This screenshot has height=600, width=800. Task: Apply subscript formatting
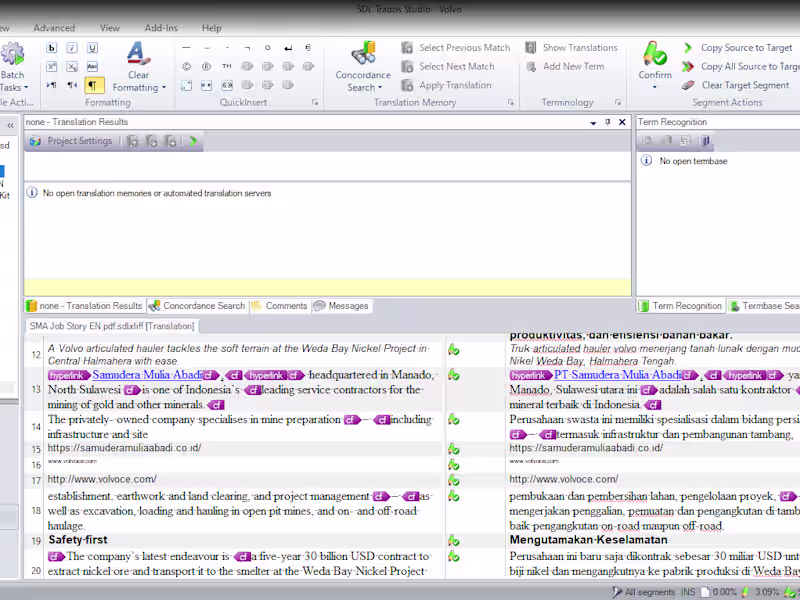tap(72, 66)
